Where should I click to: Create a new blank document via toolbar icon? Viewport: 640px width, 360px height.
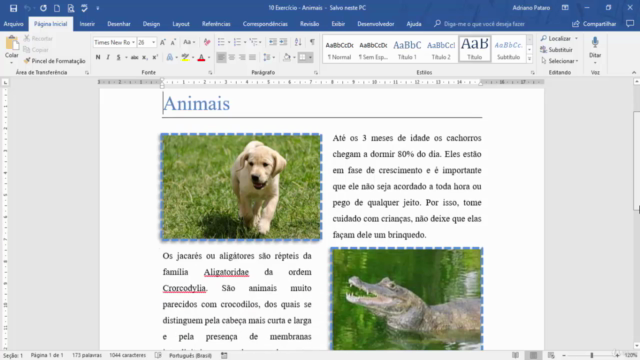57,8
